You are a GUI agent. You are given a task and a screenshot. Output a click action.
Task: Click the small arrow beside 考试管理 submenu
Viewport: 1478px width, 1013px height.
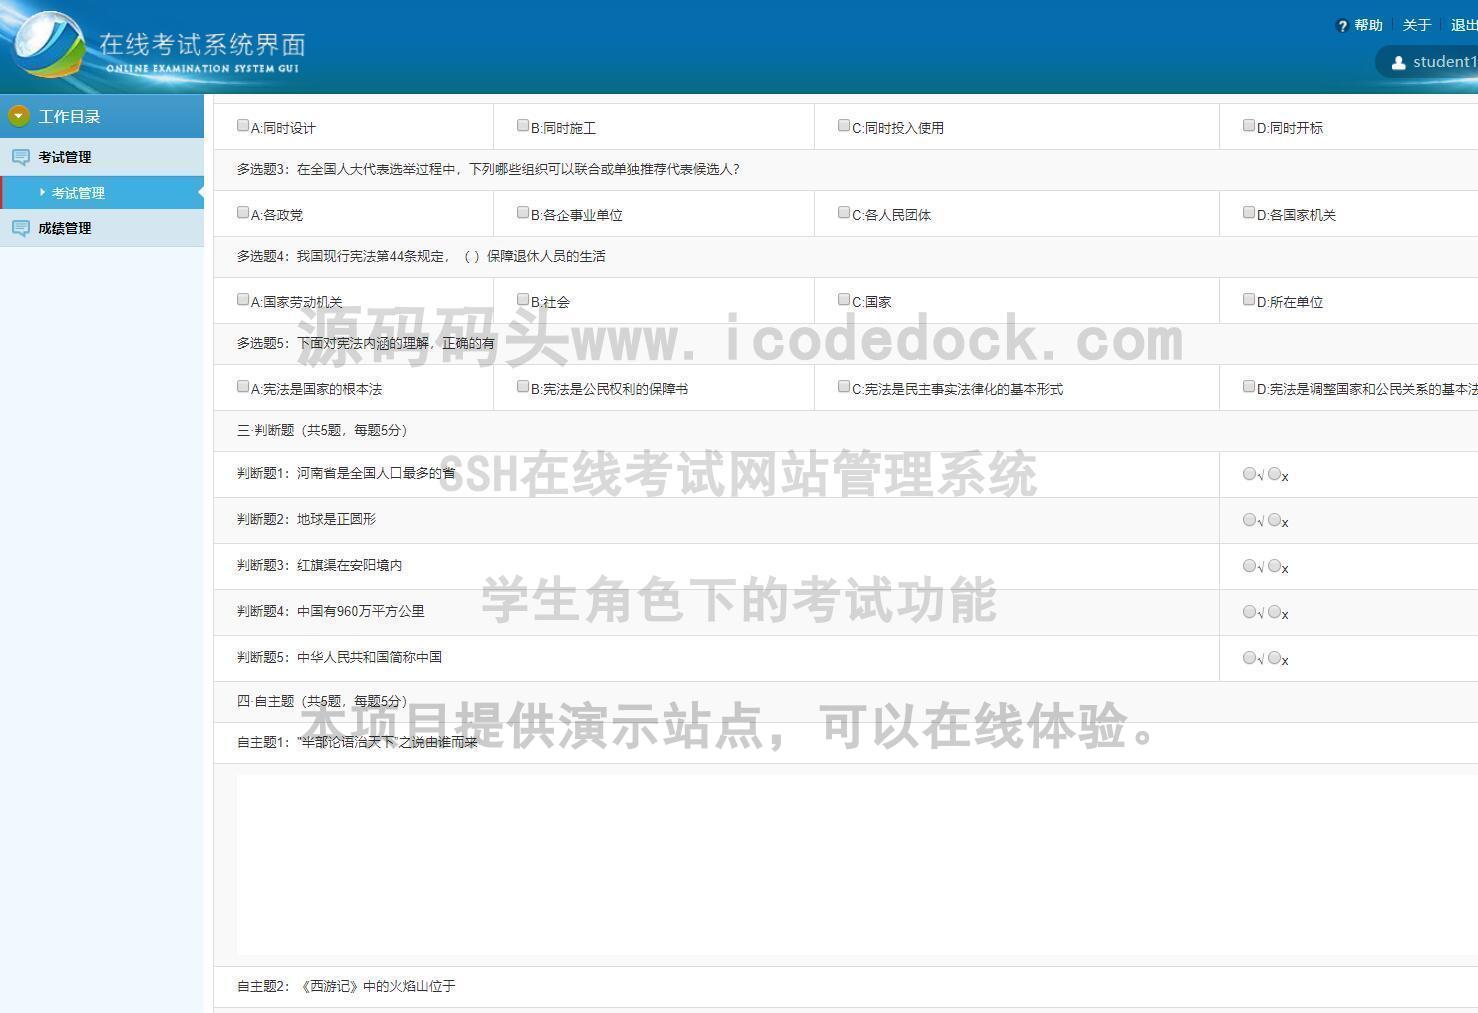(43, 192)
